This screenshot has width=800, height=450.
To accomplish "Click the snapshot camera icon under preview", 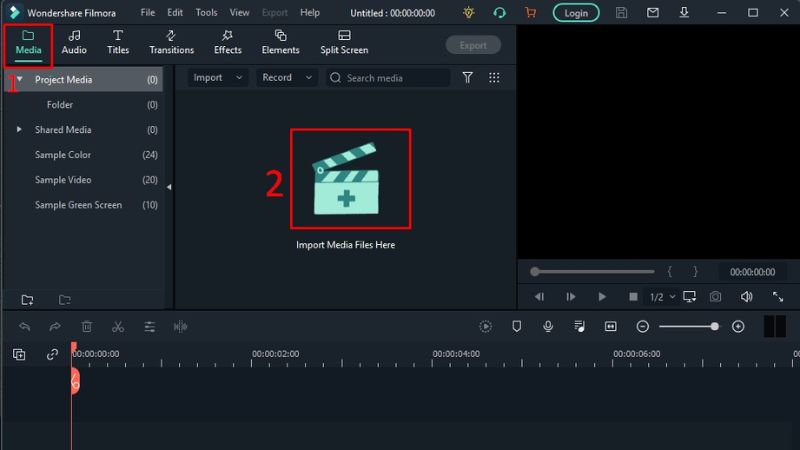I will point(715,297).
